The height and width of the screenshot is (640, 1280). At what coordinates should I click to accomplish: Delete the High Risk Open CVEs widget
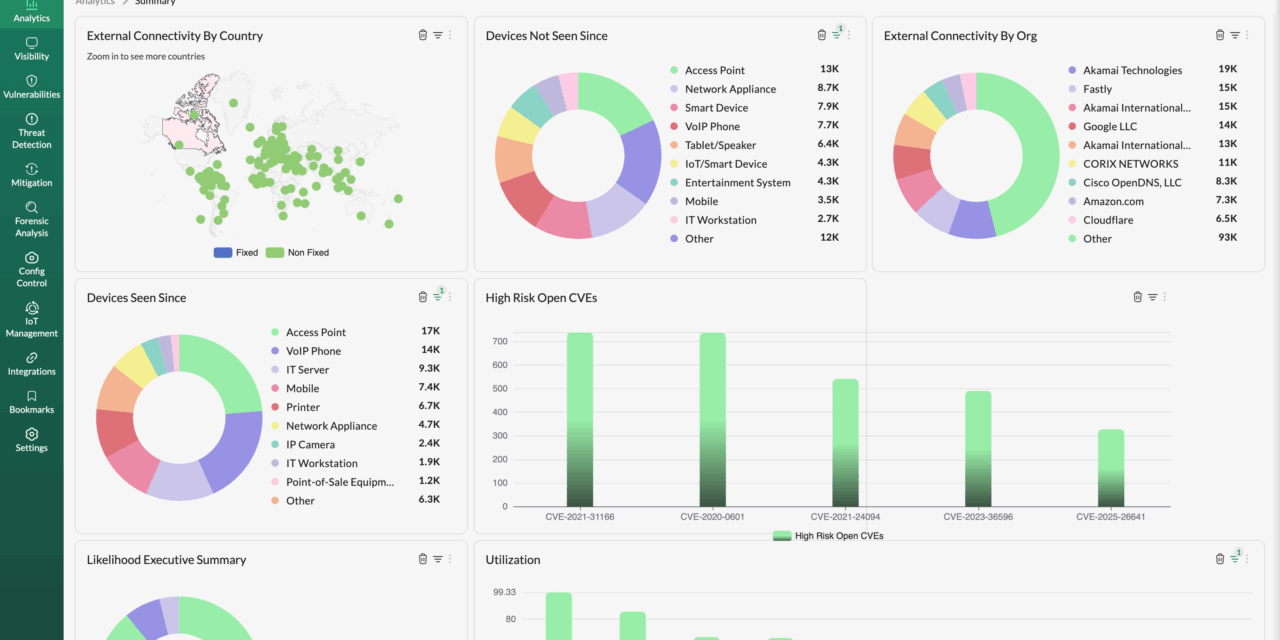point(1137,296)
